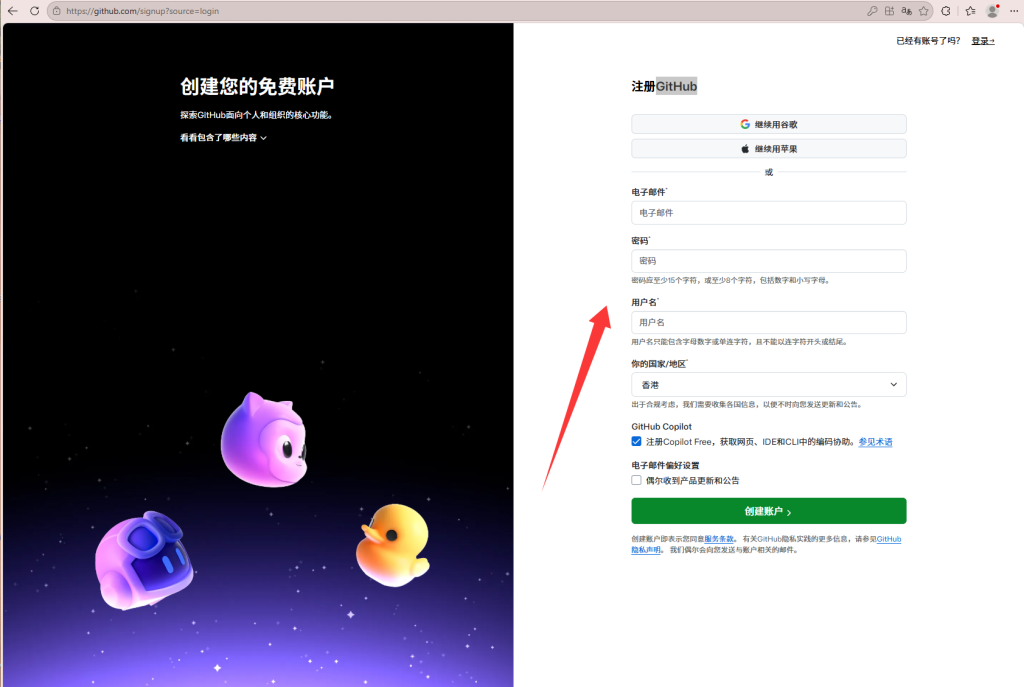Open the 服务条款 terms of service link
The height and width of the screenshot is (687, 1024).
(x=719, y=539)
